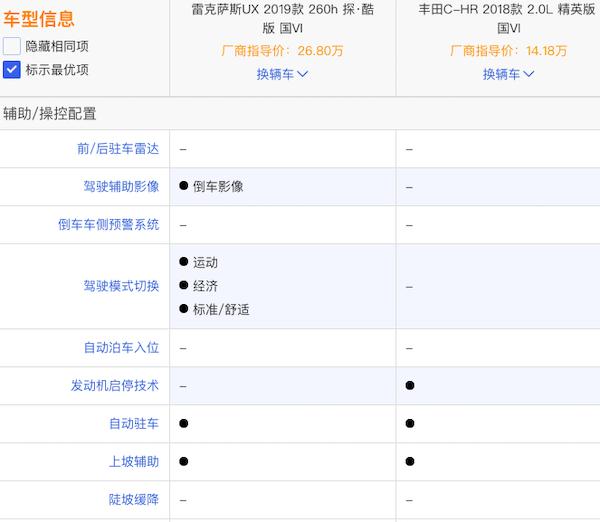Select the 倒车影像 value in the Lexus column

pos(218,186)
